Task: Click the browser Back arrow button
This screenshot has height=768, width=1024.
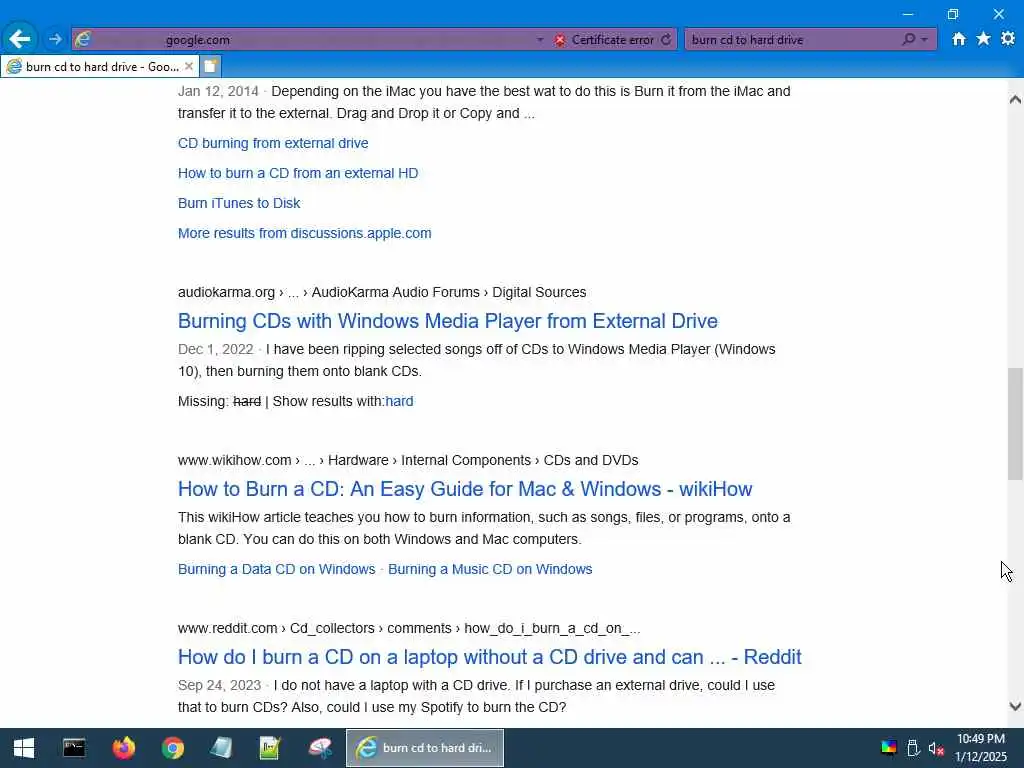Action: click(20, 39)
